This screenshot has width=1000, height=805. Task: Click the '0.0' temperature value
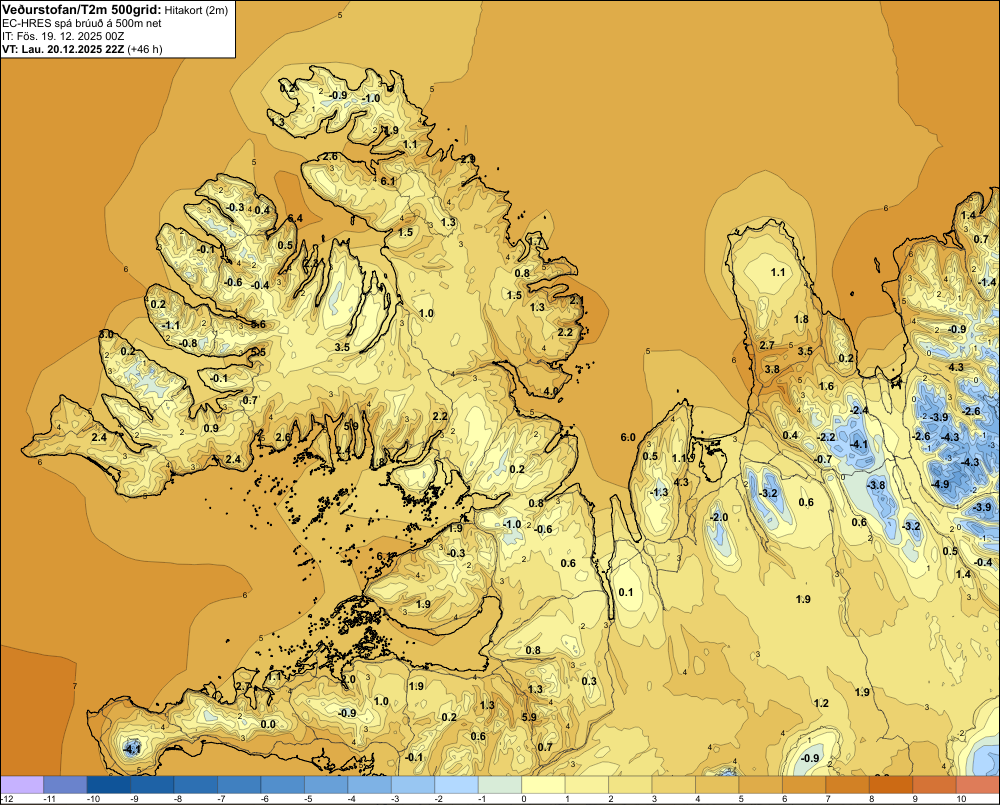tap(268, 724)
